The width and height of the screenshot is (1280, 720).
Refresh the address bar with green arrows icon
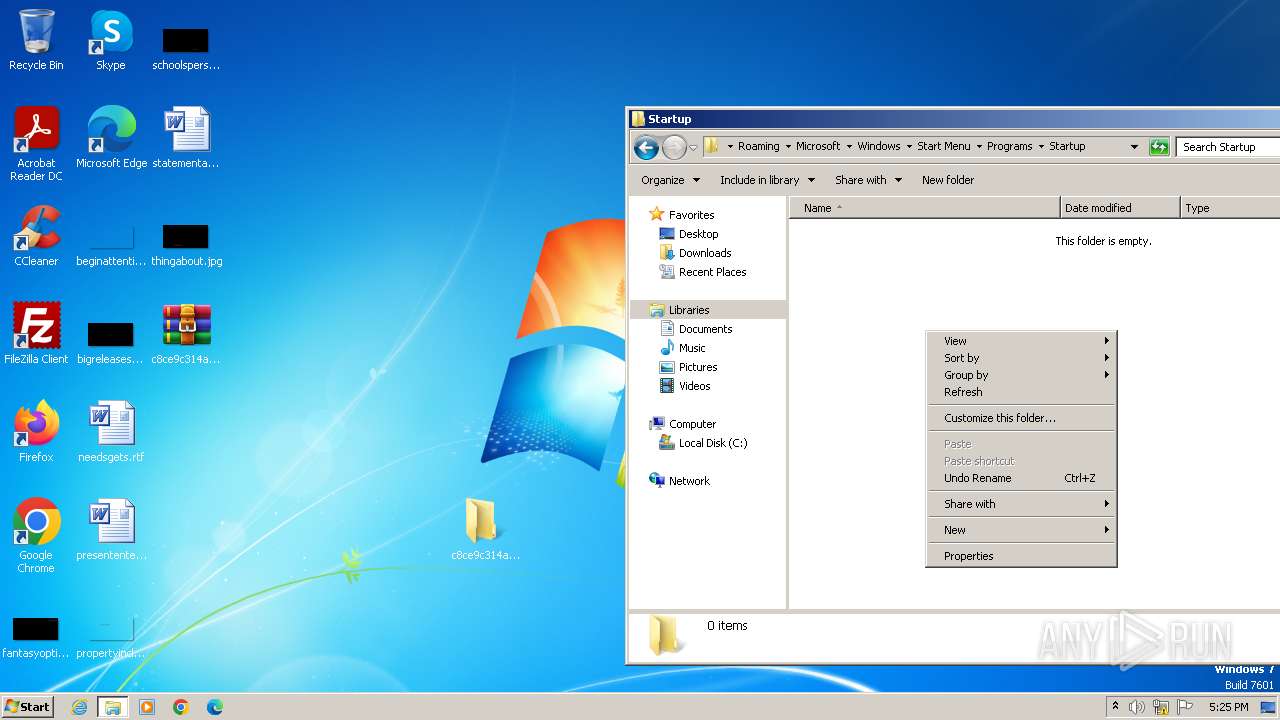[1159, 147]
